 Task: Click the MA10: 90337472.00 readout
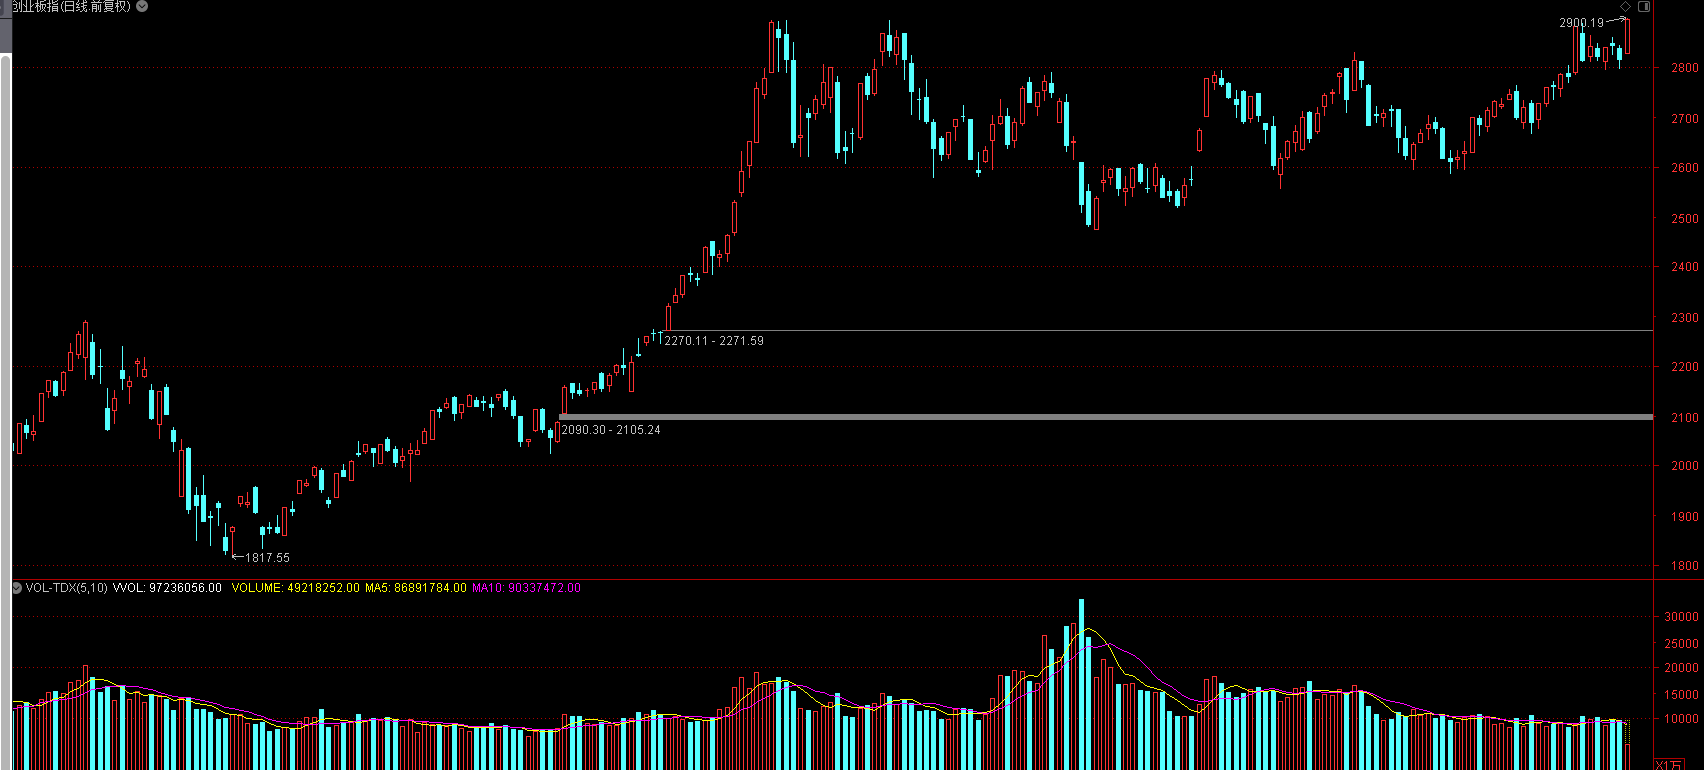click(x=526, y=588)
